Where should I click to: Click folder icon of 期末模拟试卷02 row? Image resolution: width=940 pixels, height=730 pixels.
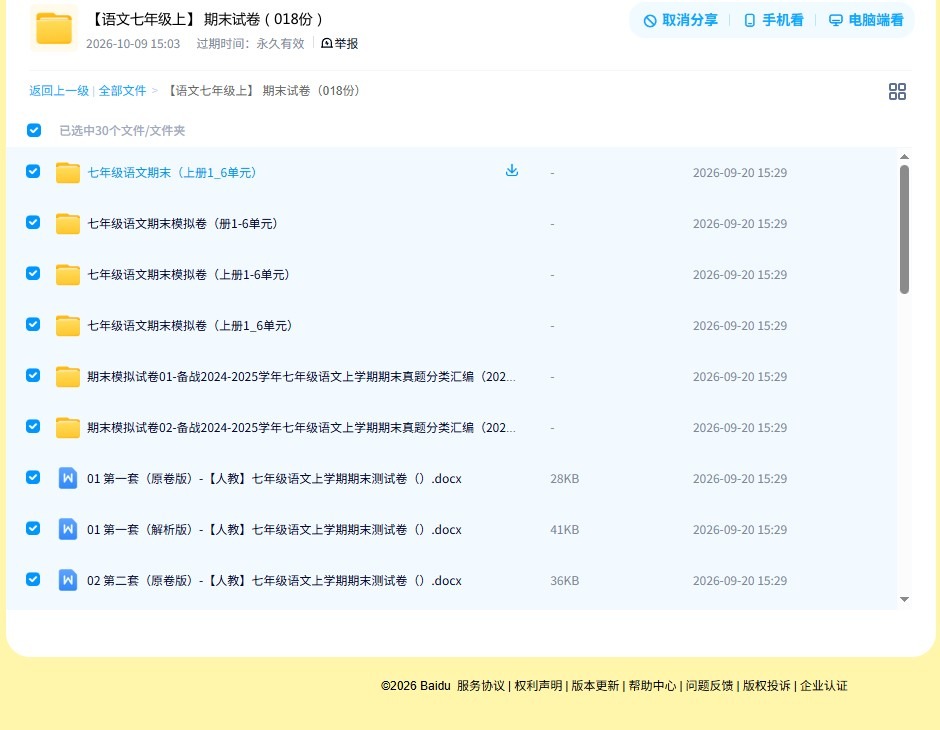tap(68, 427)
